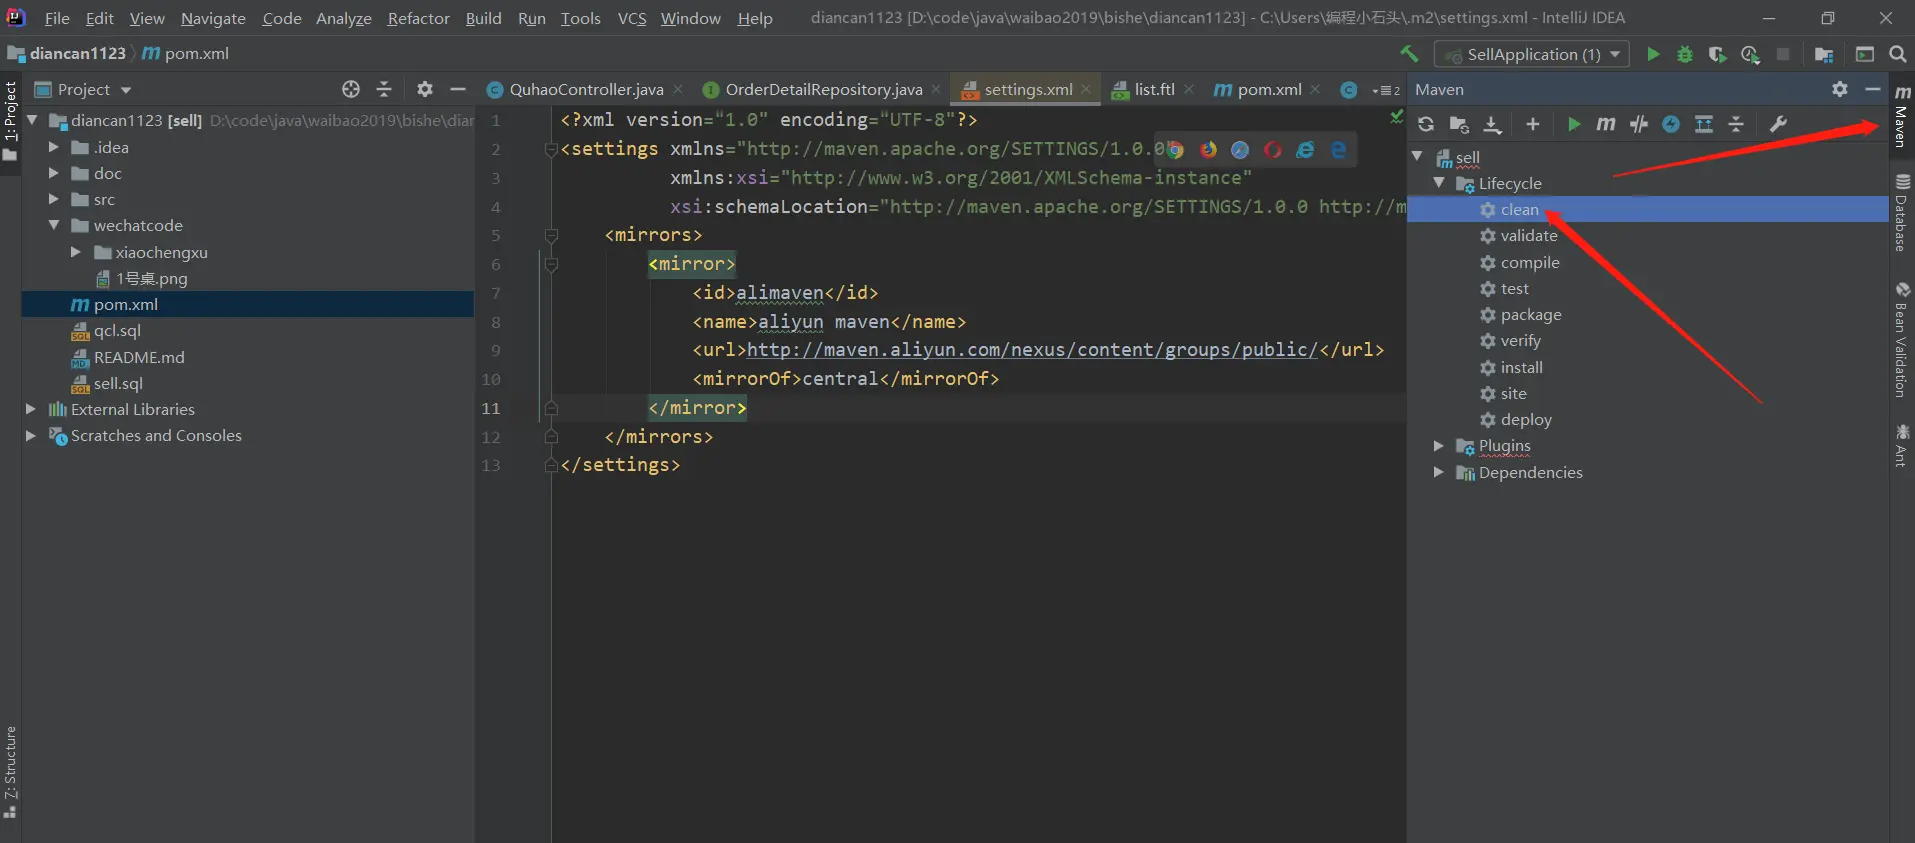Build the project with the hammer icon
The height and width of the screenshot is (843, 1915).
[1409, 54]
